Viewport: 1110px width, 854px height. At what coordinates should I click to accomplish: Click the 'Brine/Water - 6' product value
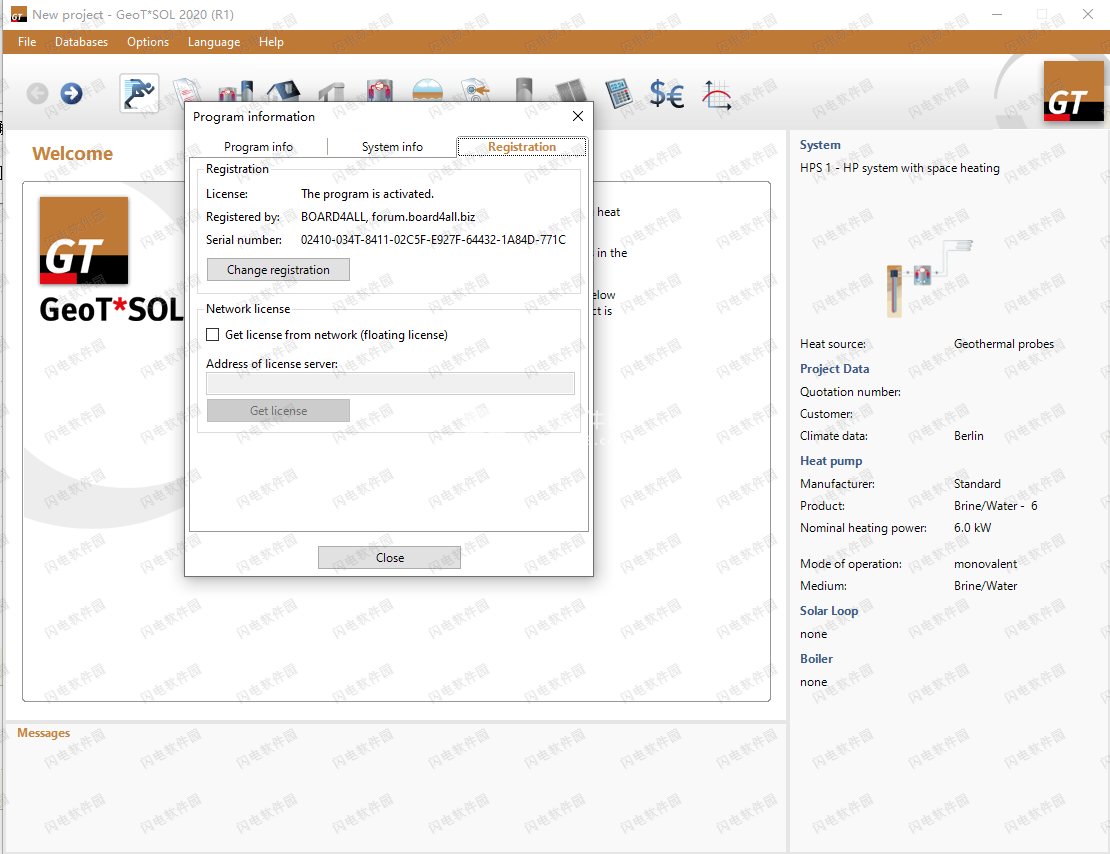point(995,506)
